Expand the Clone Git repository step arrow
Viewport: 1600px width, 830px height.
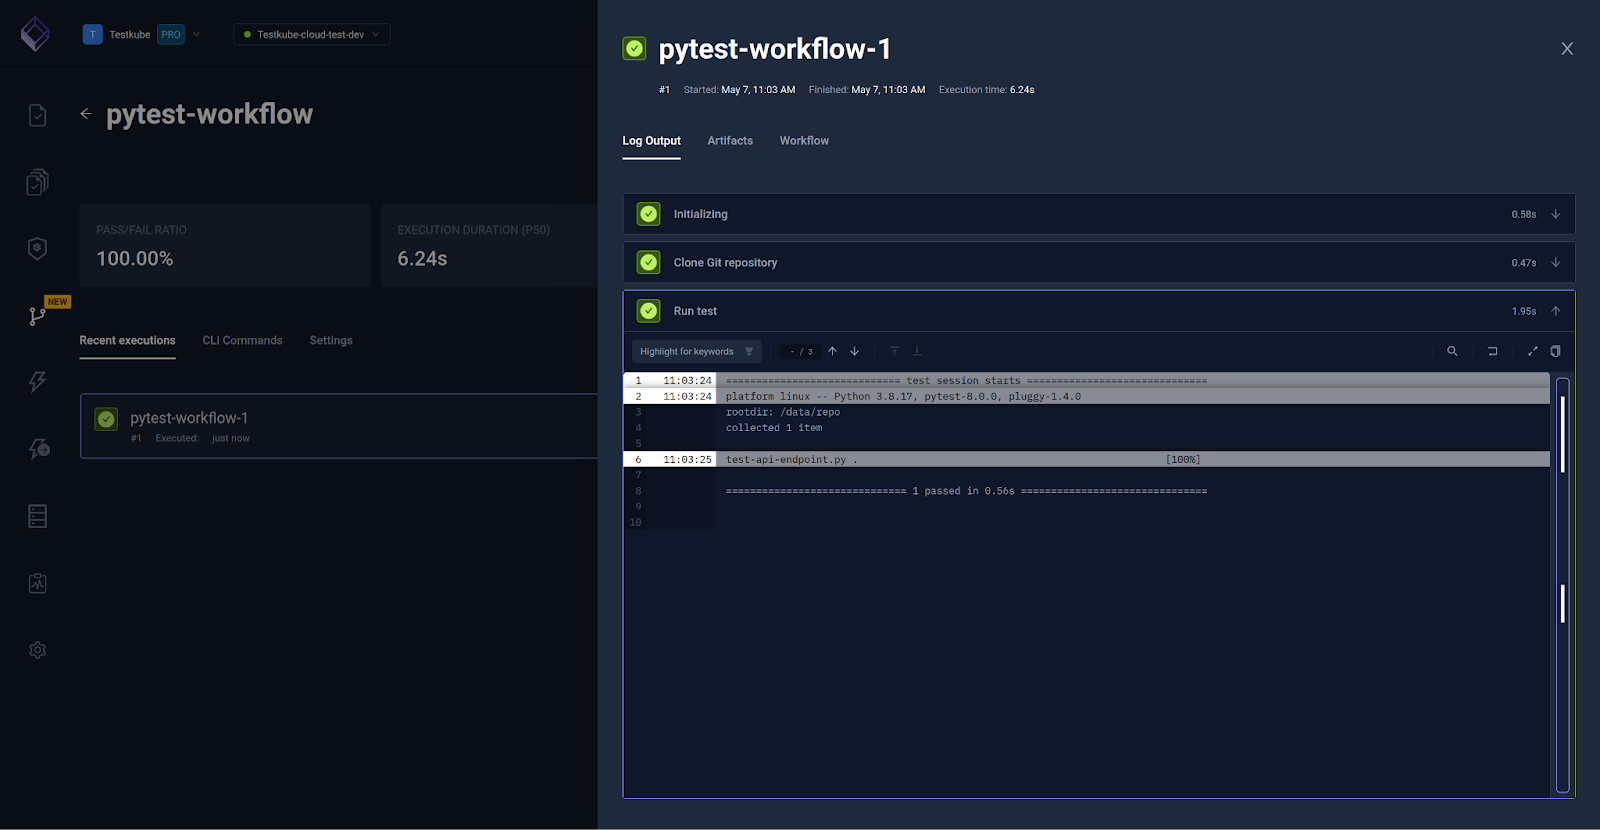(x=1555, y=262)
